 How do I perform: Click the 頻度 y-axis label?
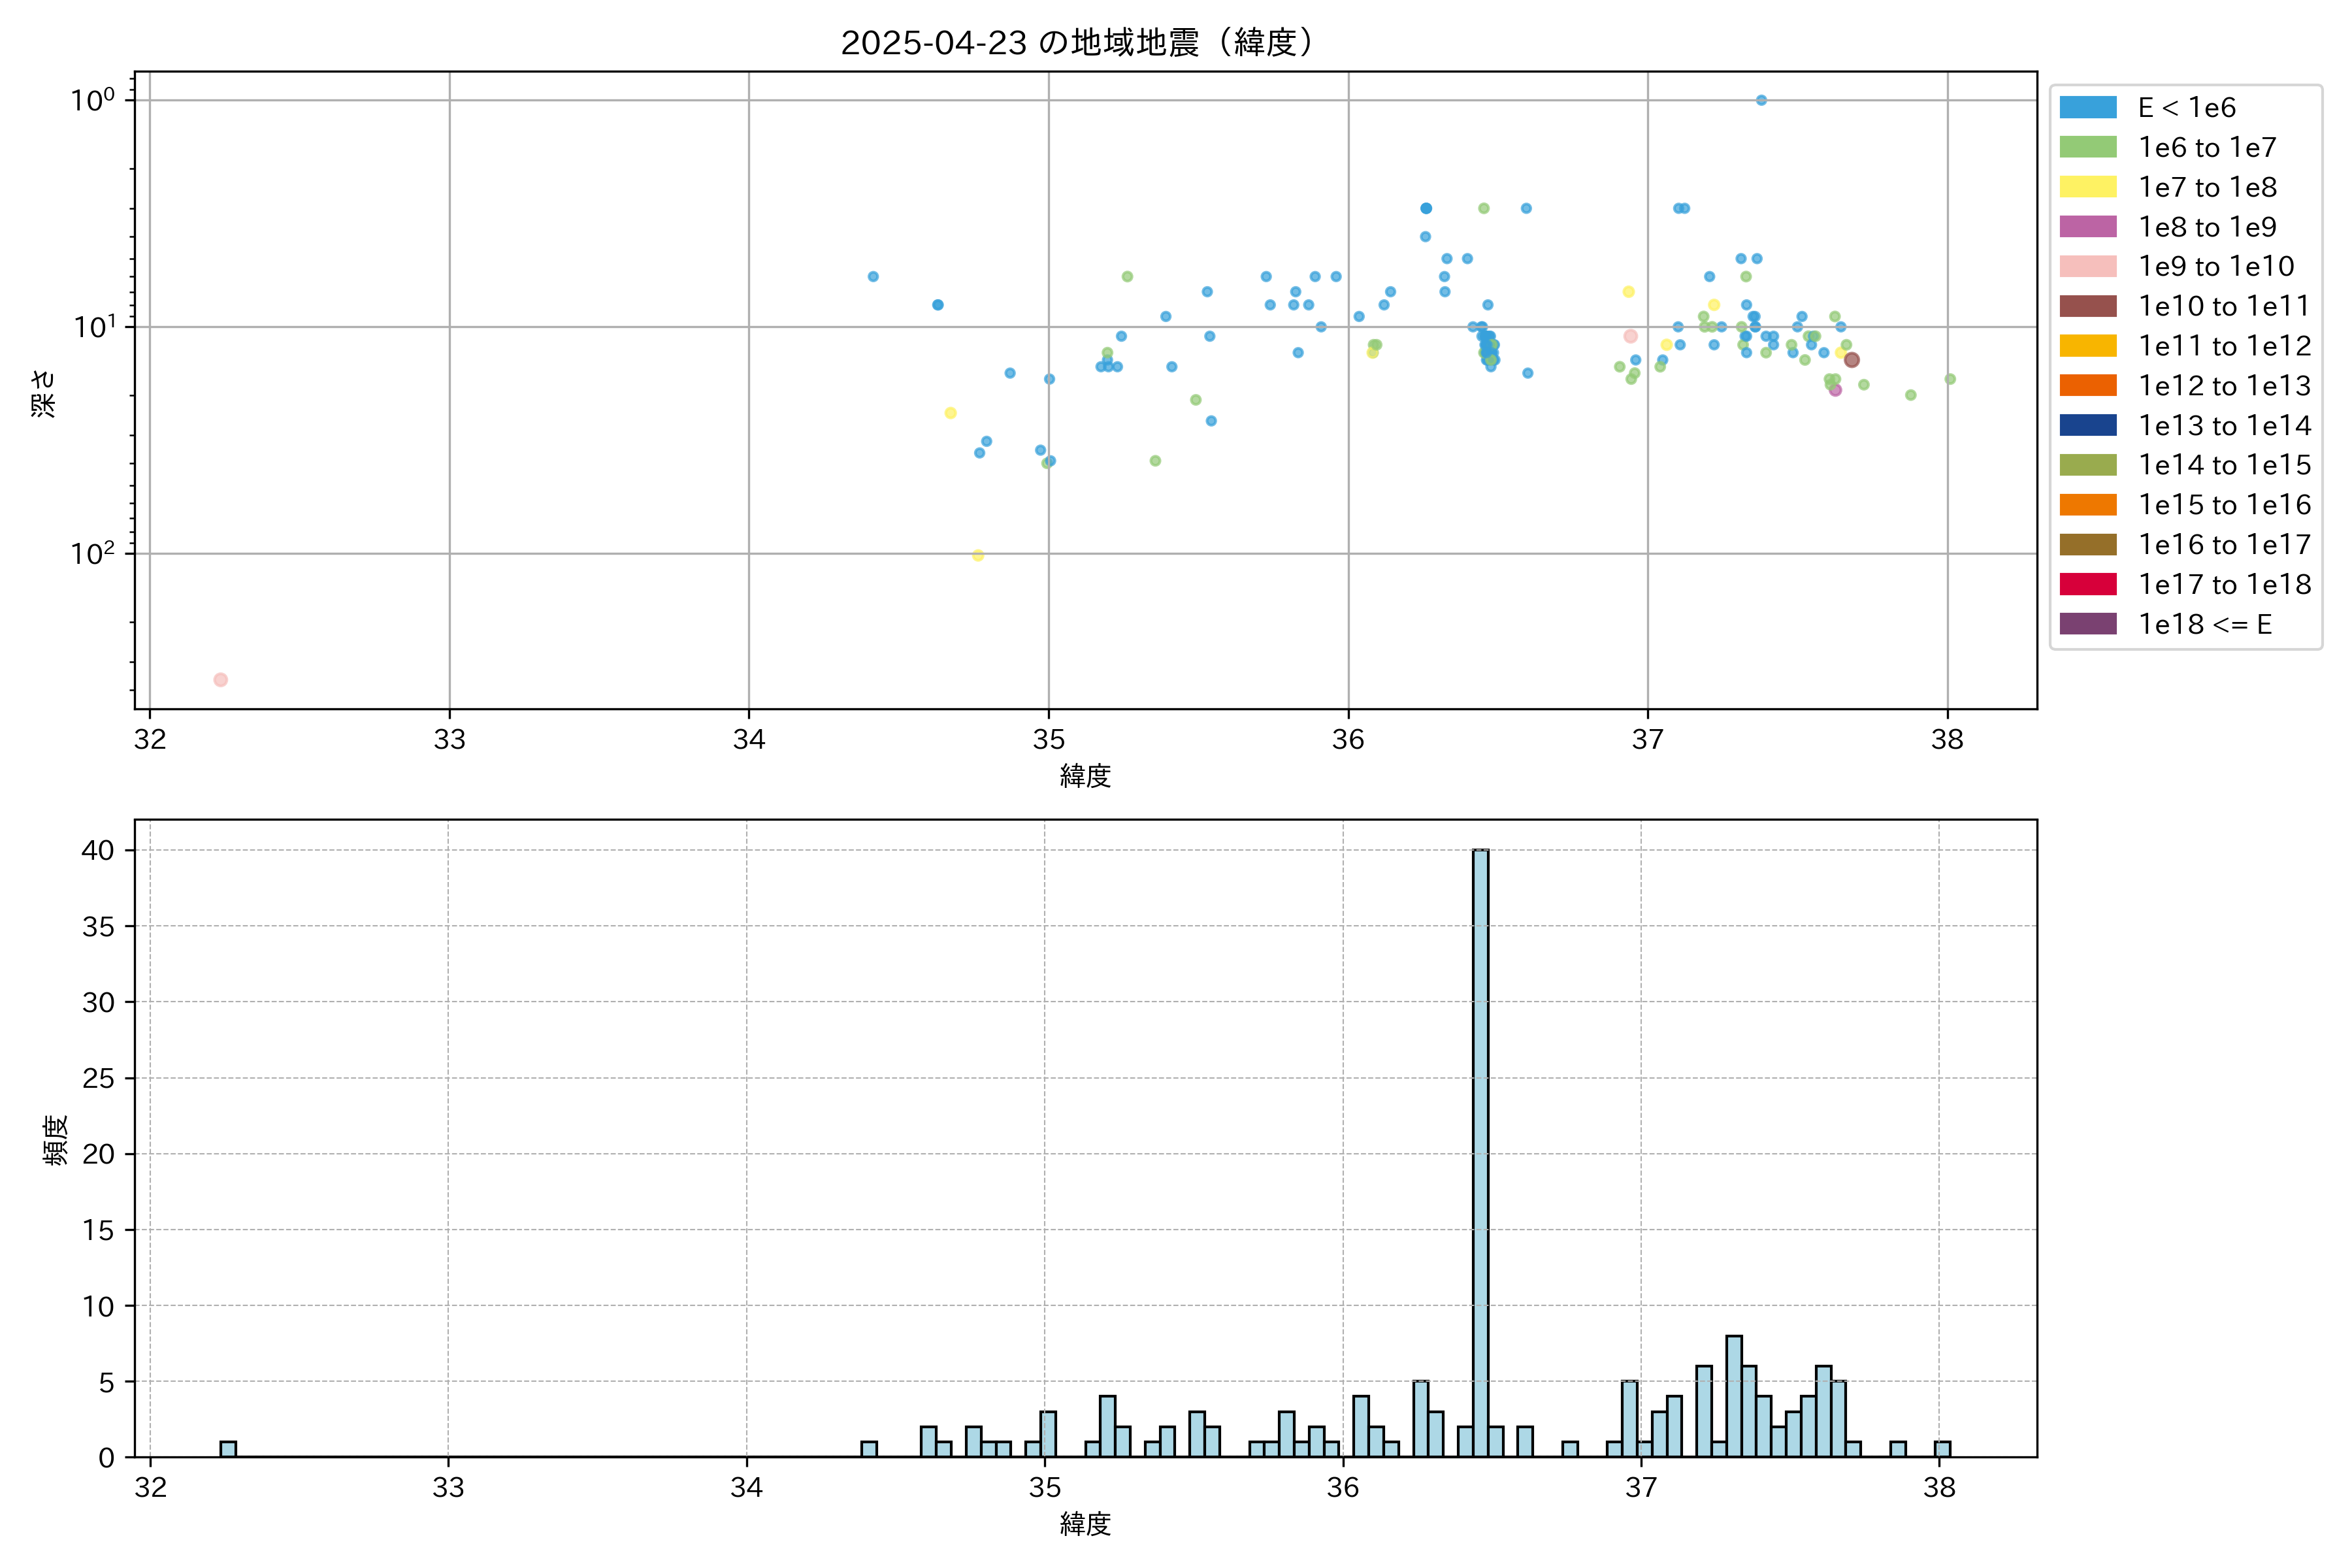pos(56,1140)
